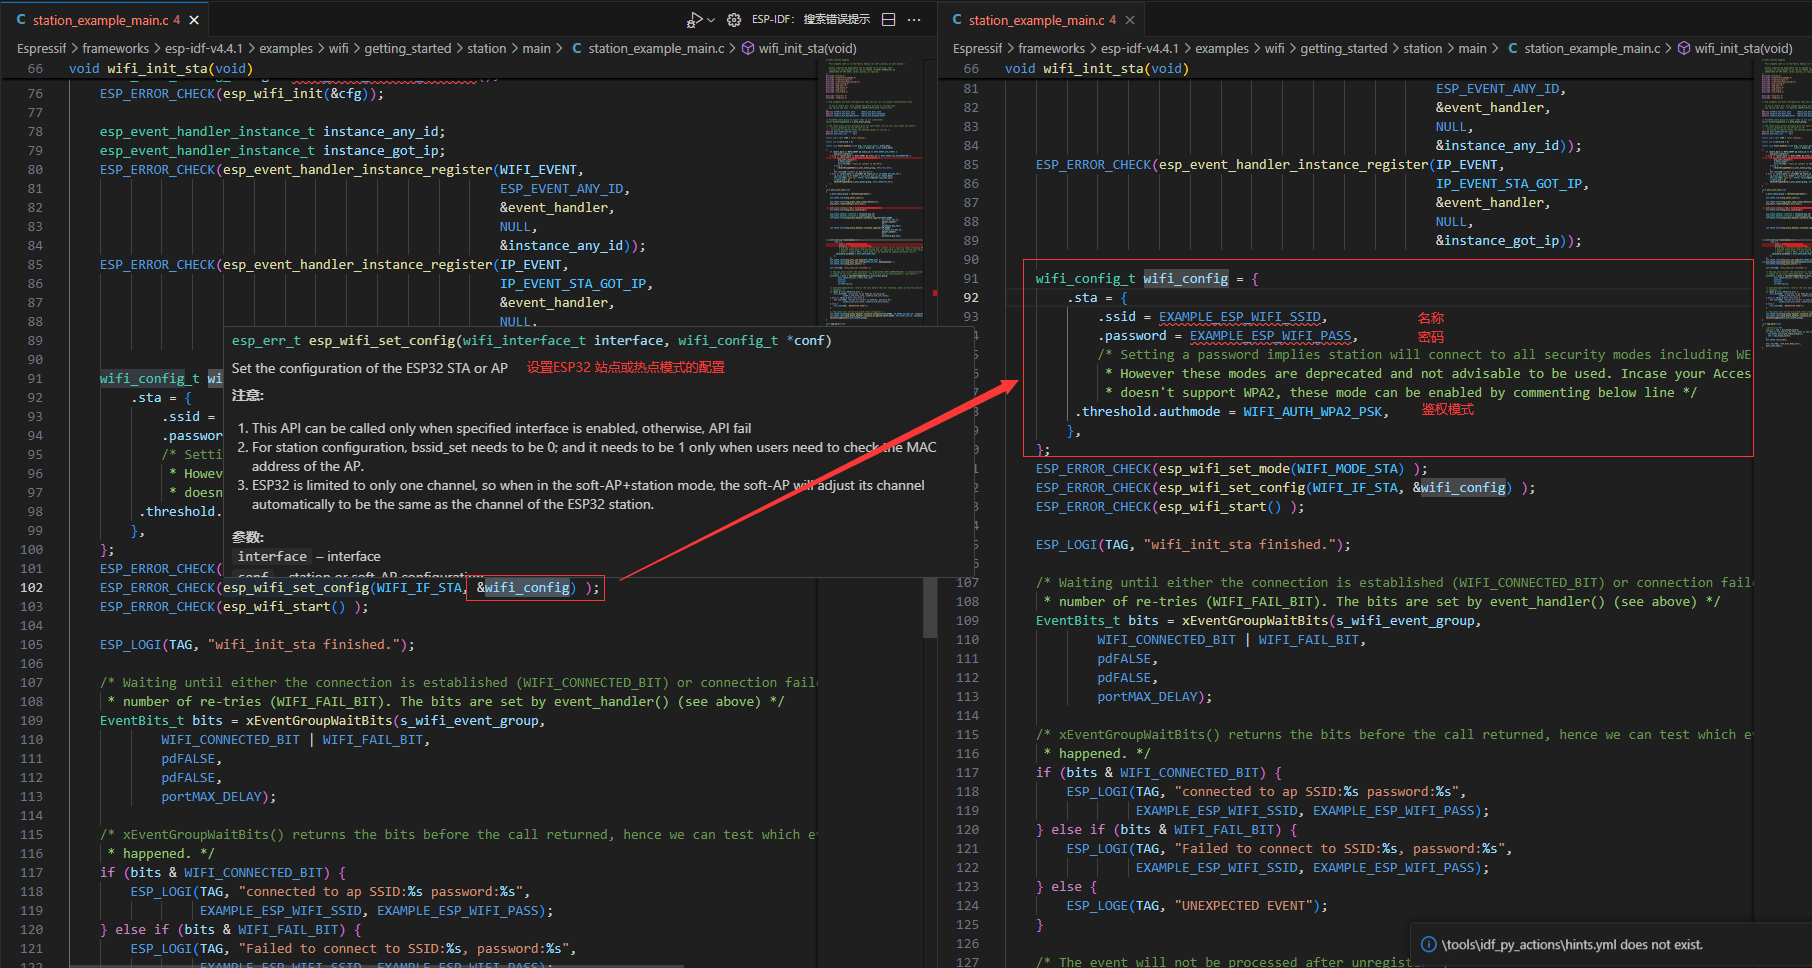This screenshot has width=1812, height=968.
Task: Click the wifi_init_sta(void) symbol breadcrumb in the right editor
Action: point(1743,48)
